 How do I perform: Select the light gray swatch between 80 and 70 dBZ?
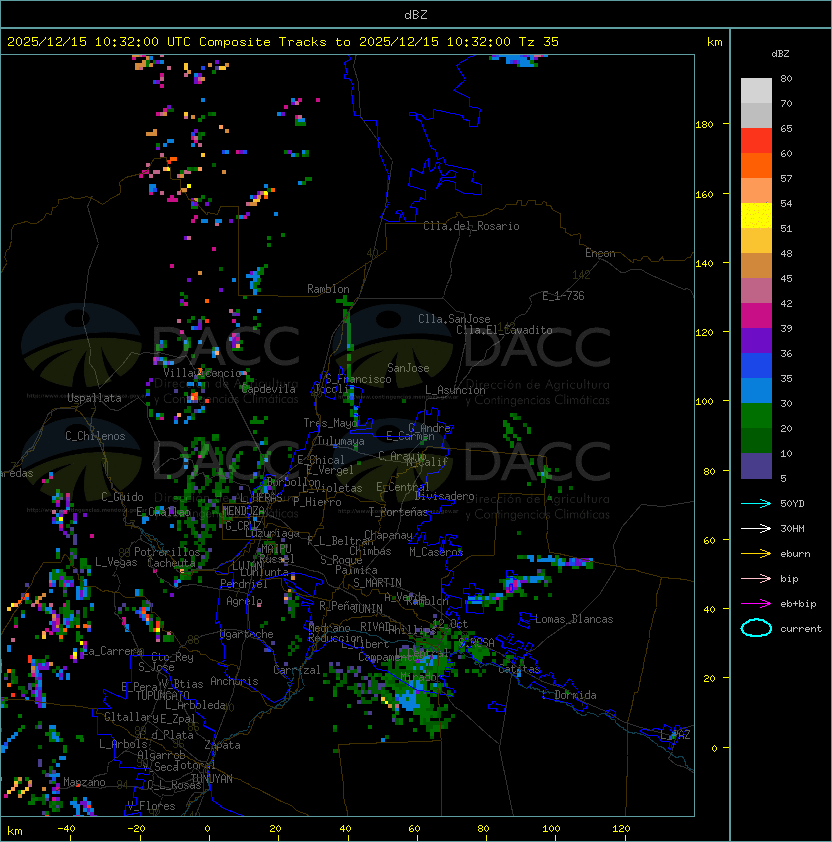756,91
